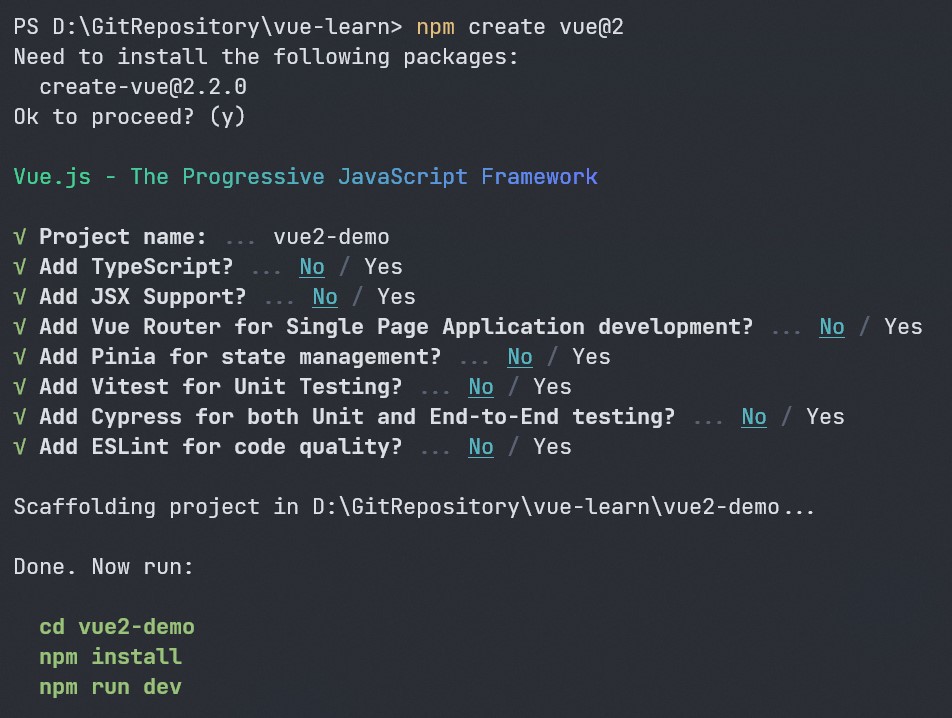Click 'Vue.js - The Progressive JavaScript Framework' banner

305,177
